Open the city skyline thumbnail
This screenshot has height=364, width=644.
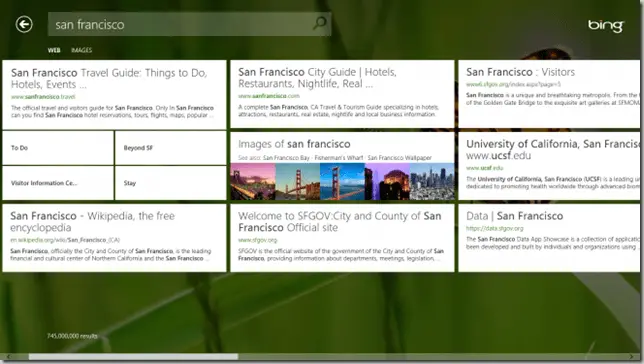click(x=432, y=182)
